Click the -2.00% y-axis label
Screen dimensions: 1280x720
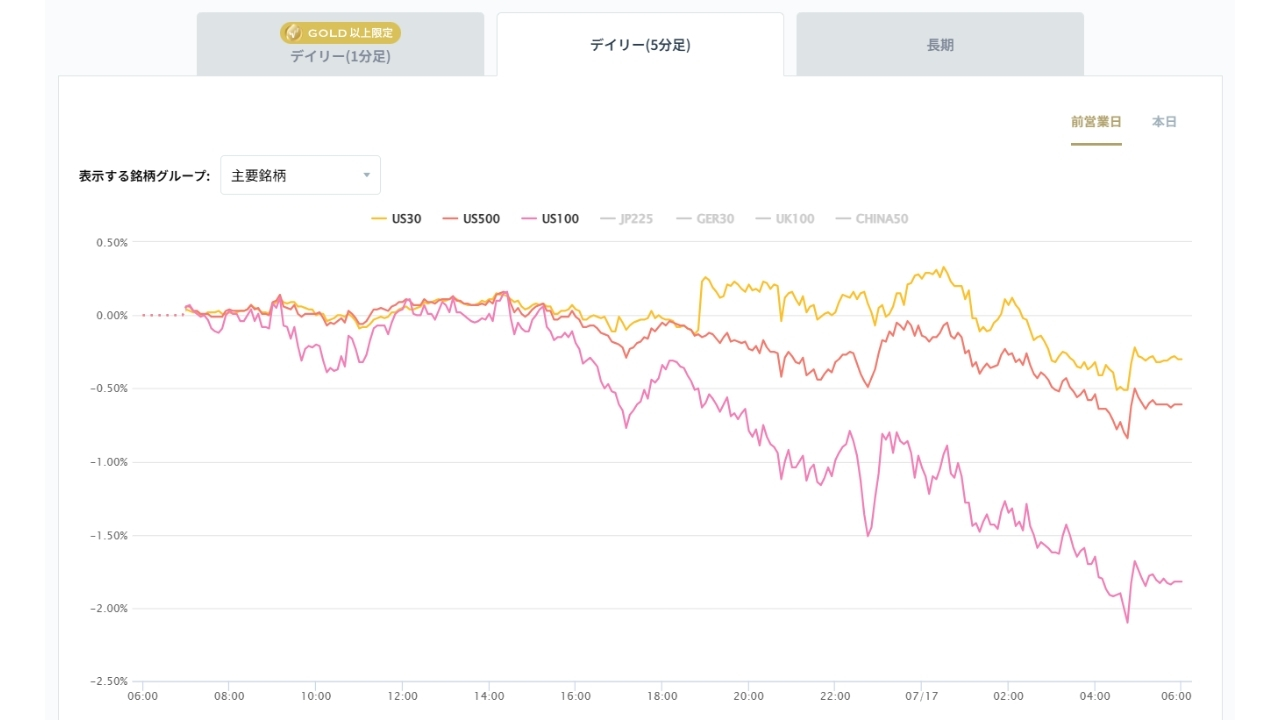pos(110,608)
